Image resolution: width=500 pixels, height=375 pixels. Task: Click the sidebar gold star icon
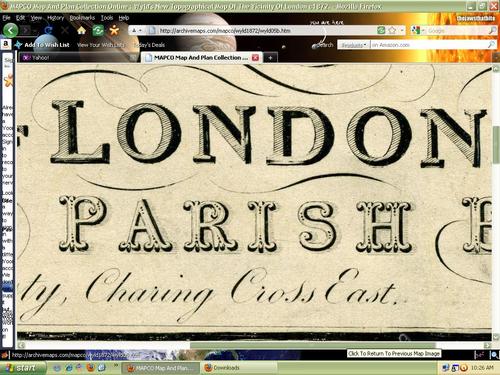coord(8,80)
